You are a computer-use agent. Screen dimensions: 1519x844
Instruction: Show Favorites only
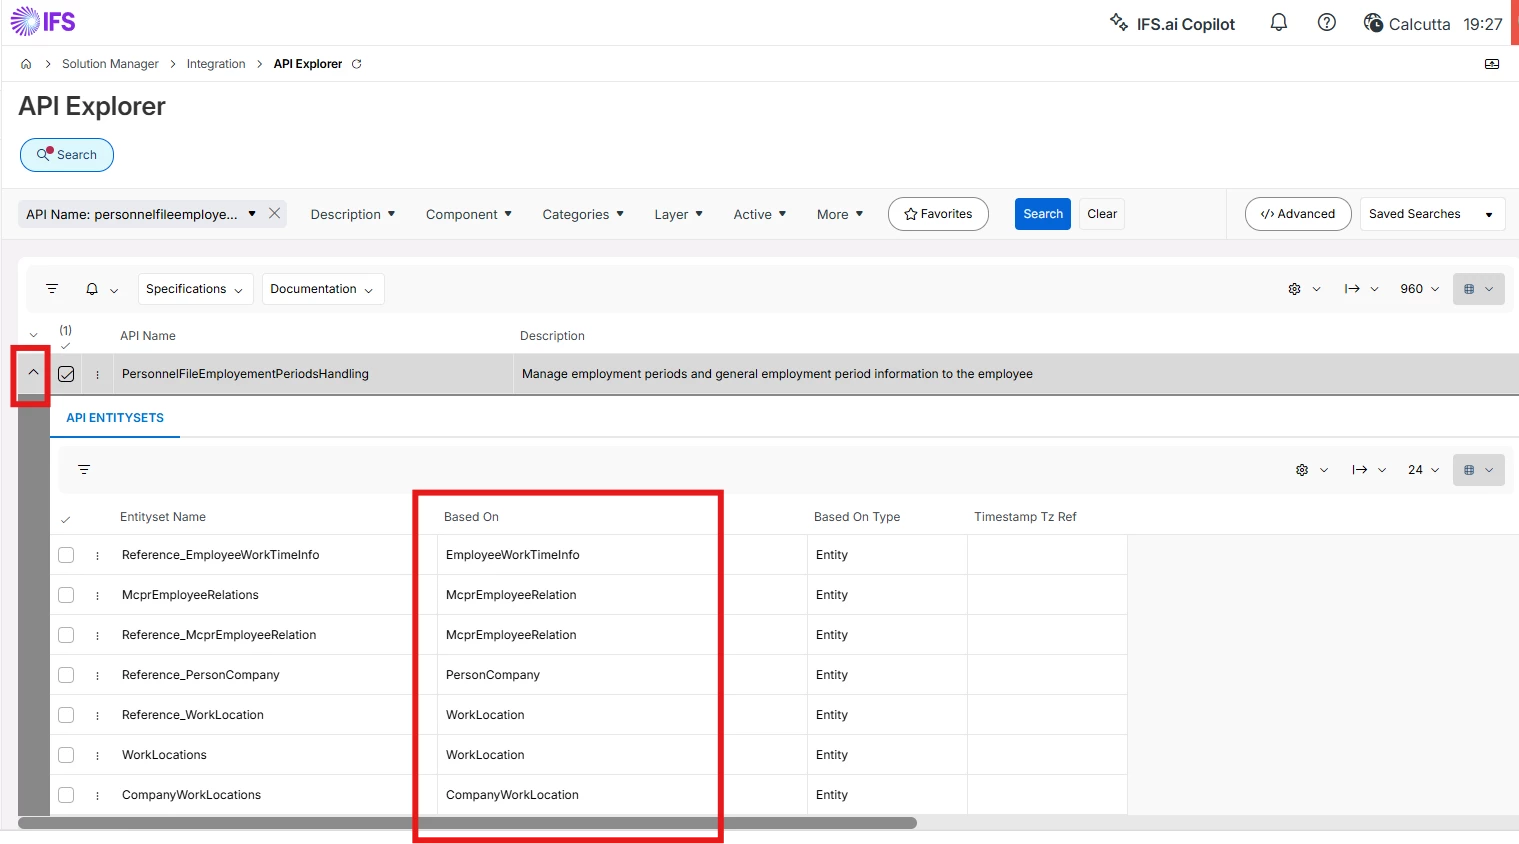click(938, 214)
